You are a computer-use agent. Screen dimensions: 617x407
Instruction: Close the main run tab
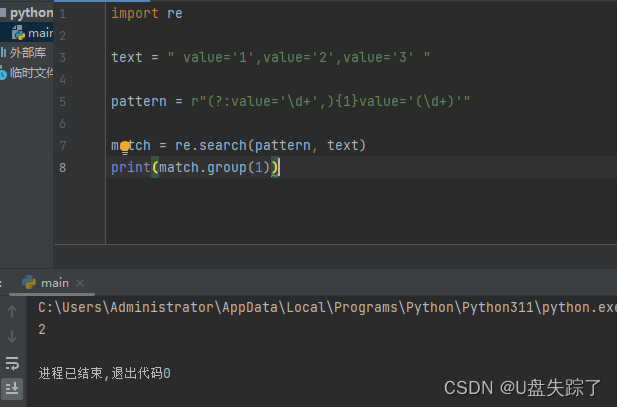click(x=80, y=283)
